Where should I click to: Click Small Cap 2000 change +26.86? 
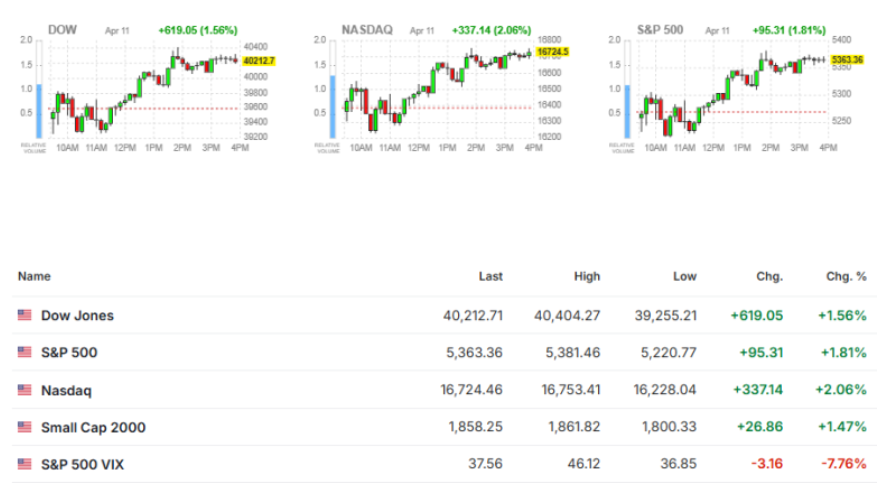pyautogui.click(x=760, y=427)
